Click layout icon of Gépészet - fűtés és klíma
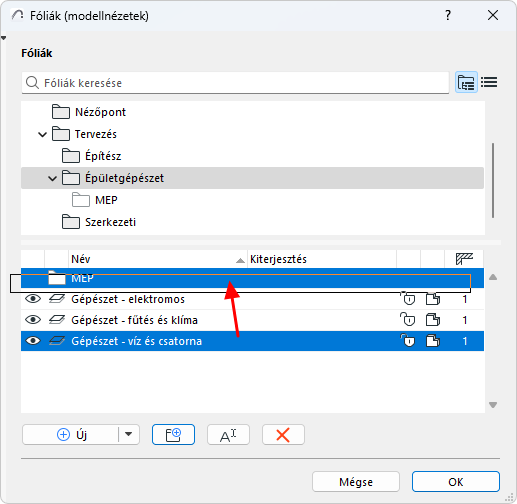517x504 pixels. tap(433, 320)
